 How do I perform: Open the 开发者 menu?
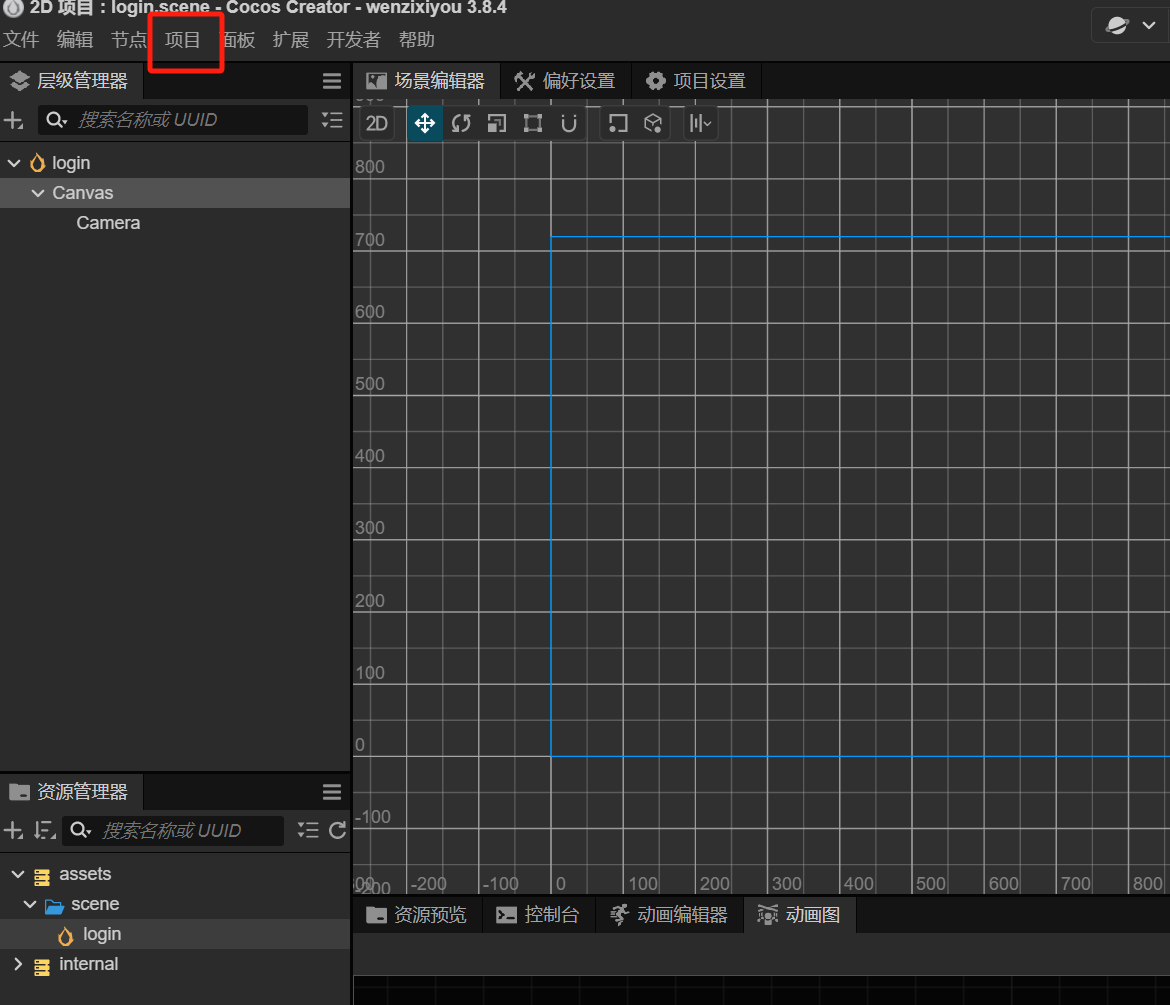click(353, 40)
